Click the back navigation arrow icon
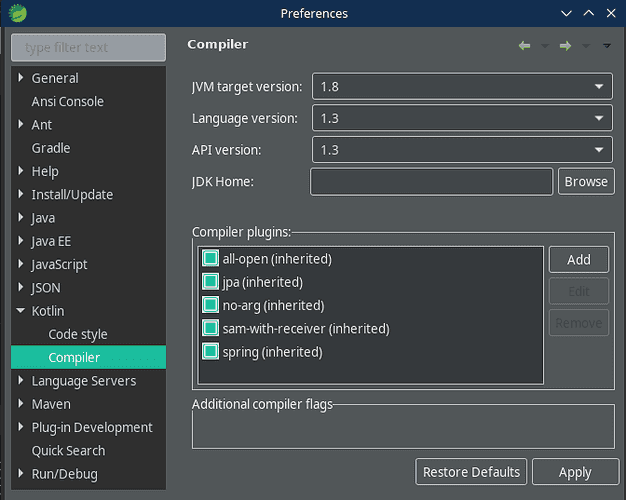This screenshot has height=500, width=626. pos(524,46)
